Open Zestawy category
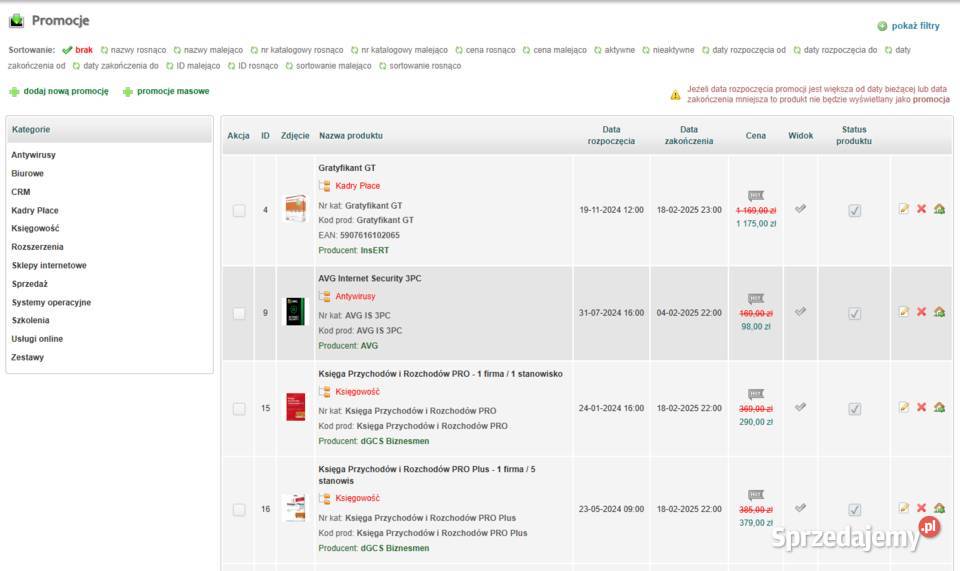The width and height of the screenshot is (960, 571). point(28,357)
